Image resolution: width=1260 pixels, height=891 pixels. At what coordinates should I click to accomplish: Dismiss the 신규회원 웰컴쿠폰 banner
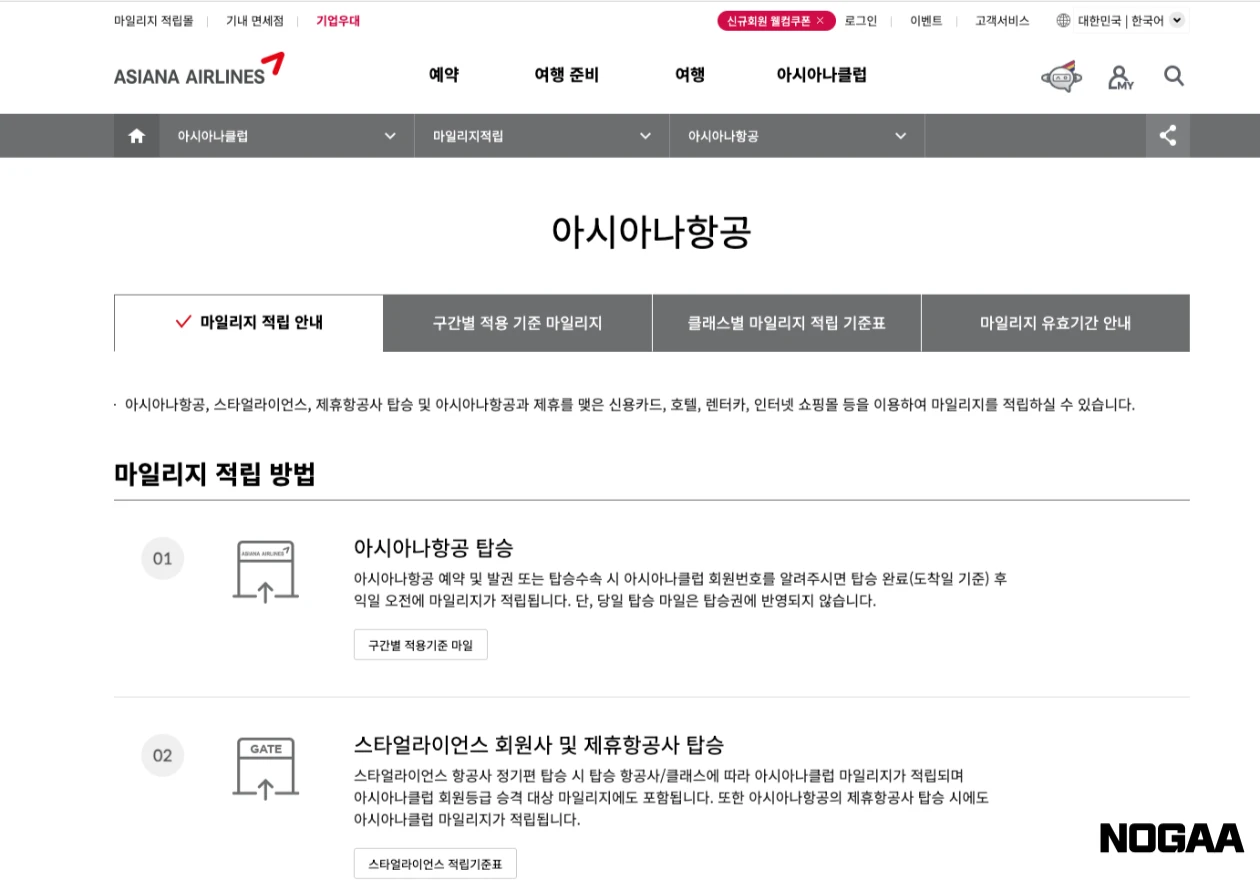coord(820,20)
